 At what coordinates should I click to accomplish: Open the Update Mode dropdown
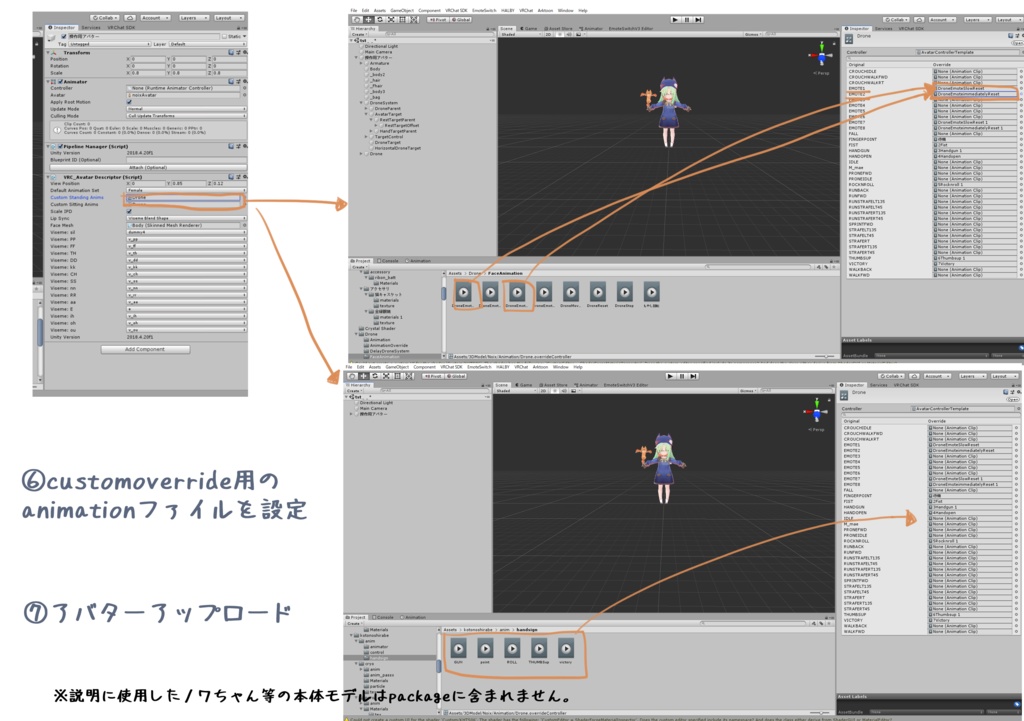pos(186,109)
